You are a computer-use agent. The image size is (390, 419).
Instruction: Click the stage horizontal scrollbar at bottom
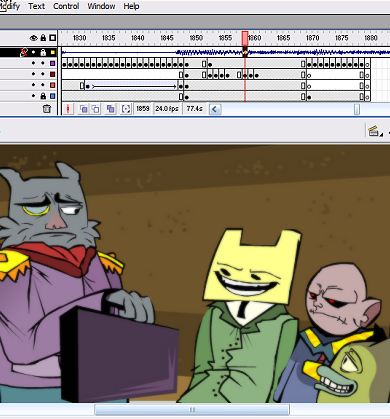192,410
